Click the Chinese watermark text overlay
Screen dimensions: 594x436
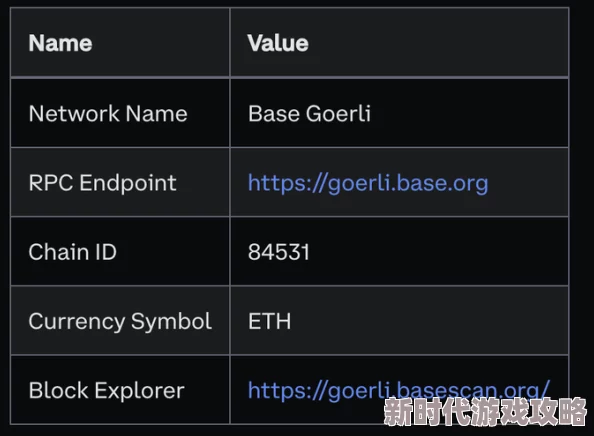(485, 412)
